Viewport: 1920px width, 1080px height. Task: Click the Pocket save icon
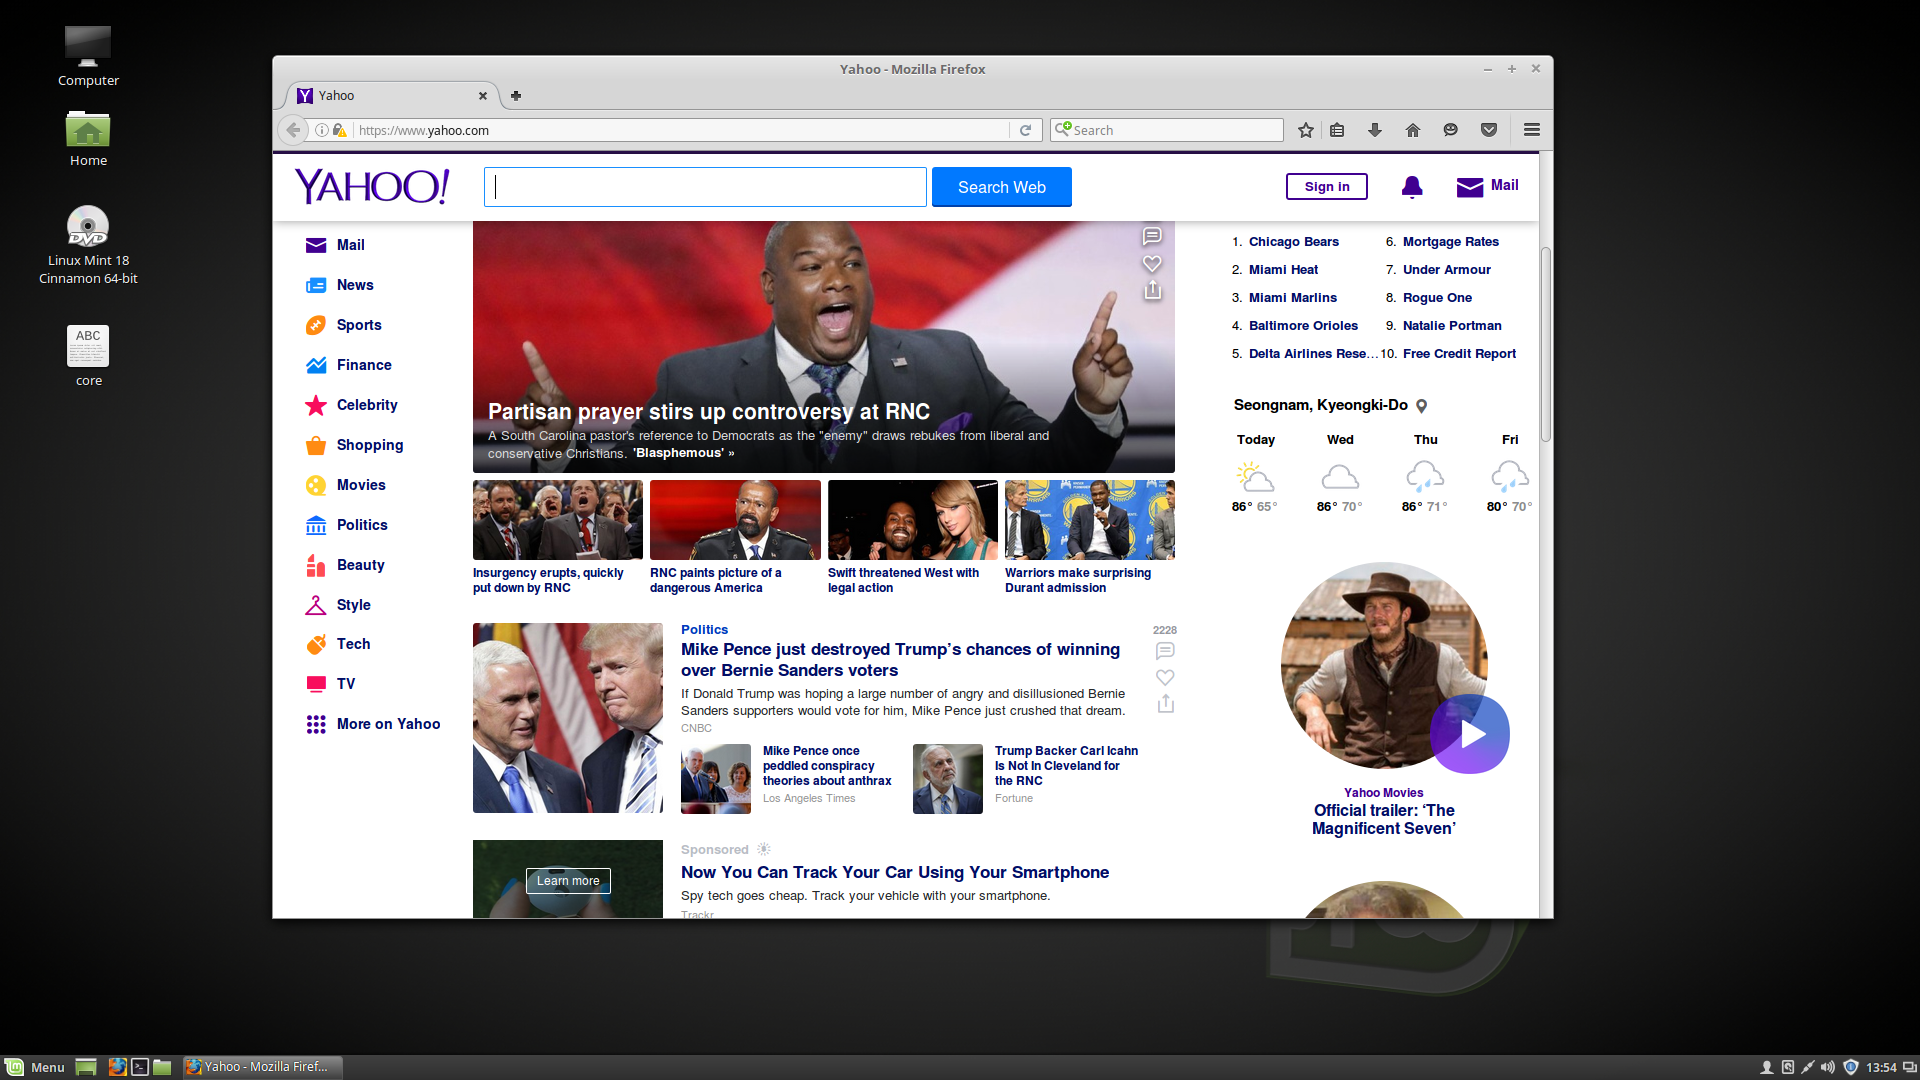tap(1489, 130)
